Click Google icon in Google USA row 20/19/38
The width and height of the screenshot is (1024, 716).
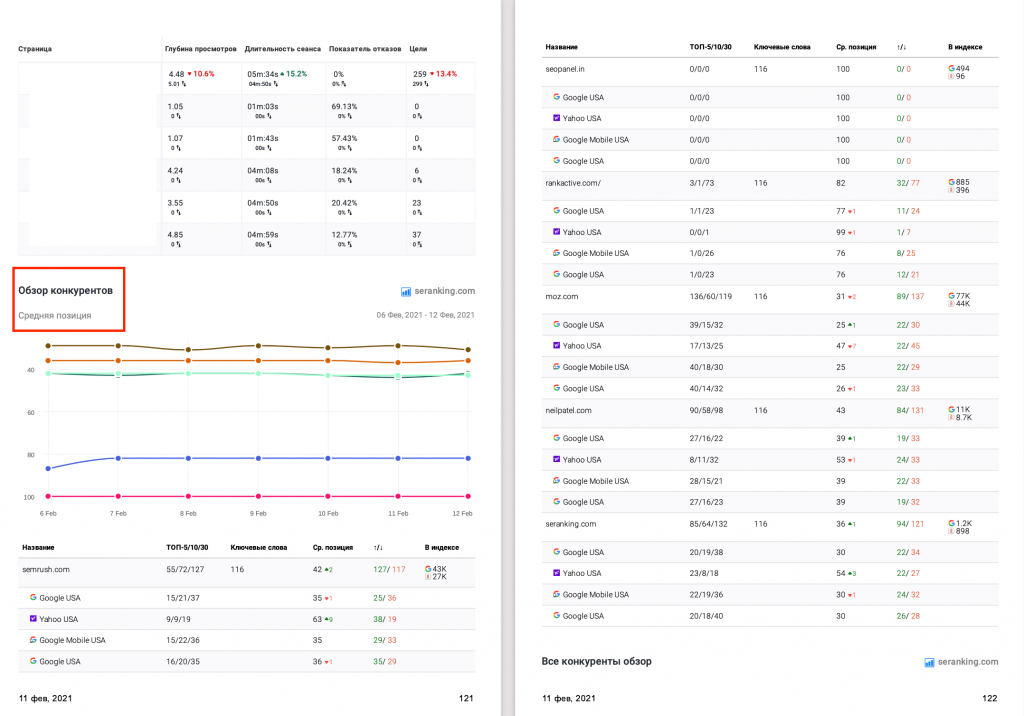pyautogui.click(x=556, y=551)
